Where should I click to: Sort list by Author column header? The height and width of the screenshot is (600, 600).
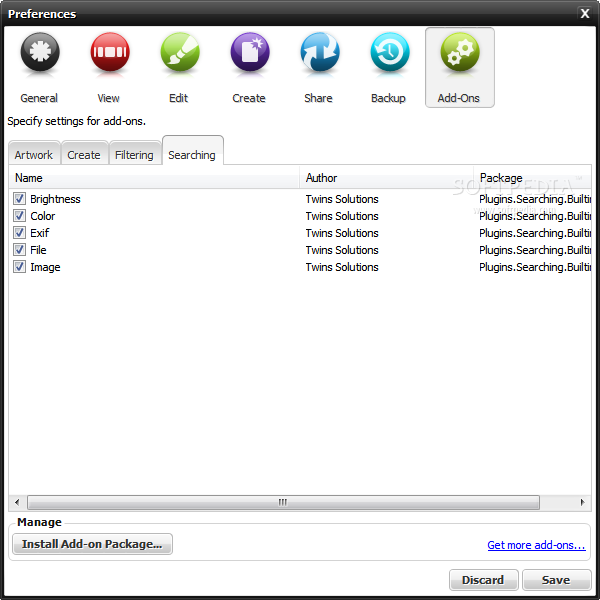pyautogui.click(x=386, y=178)
